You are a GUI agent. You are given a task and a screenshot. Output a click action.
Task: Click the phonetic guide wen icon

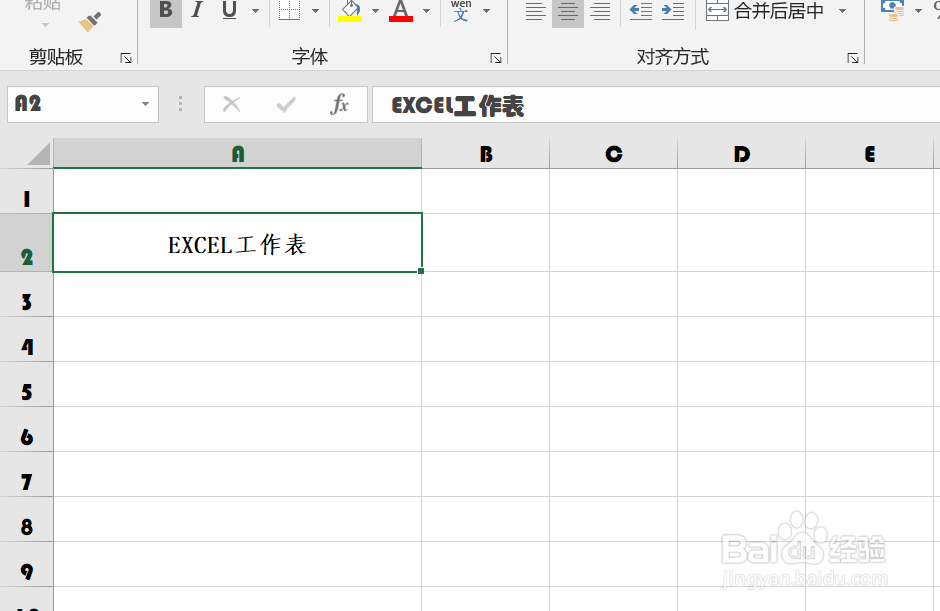pyautogui.click(x=461, y=11)
